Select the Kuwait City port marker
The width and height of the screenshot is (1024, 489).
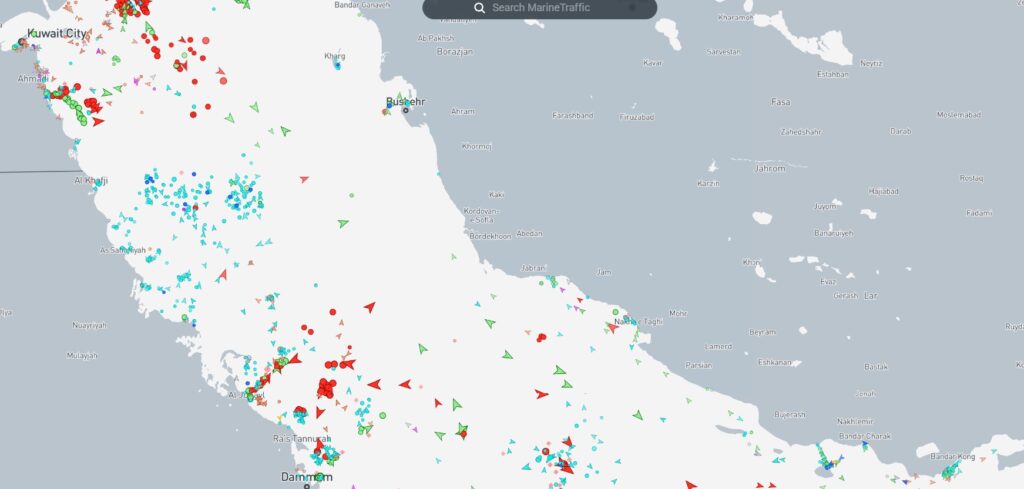click(x=21, y=43)
